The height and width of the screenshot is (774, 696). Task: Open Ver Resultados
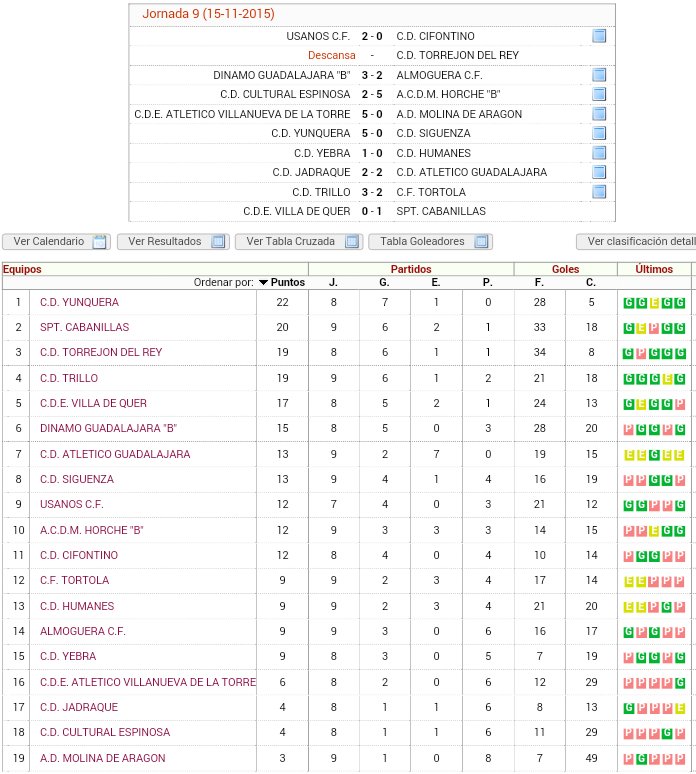pyautogui.click(x=173, y=241)
